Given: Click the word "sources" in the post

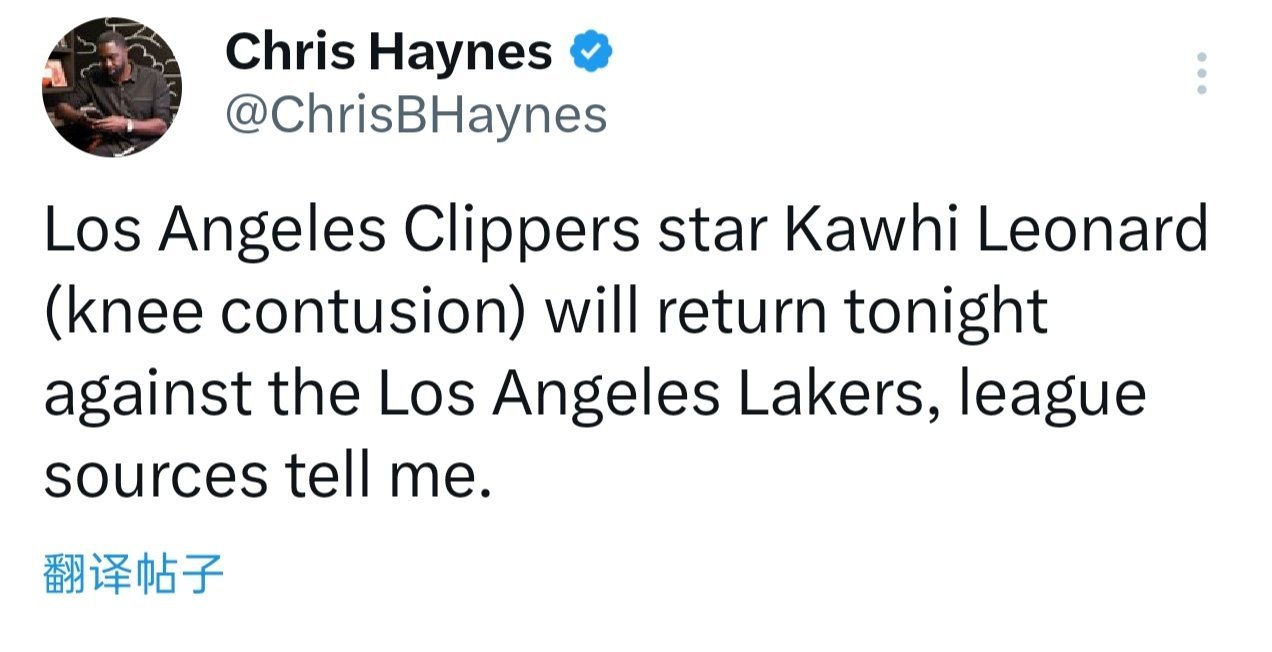Looking at the screenshot, I should pos(156,478).
